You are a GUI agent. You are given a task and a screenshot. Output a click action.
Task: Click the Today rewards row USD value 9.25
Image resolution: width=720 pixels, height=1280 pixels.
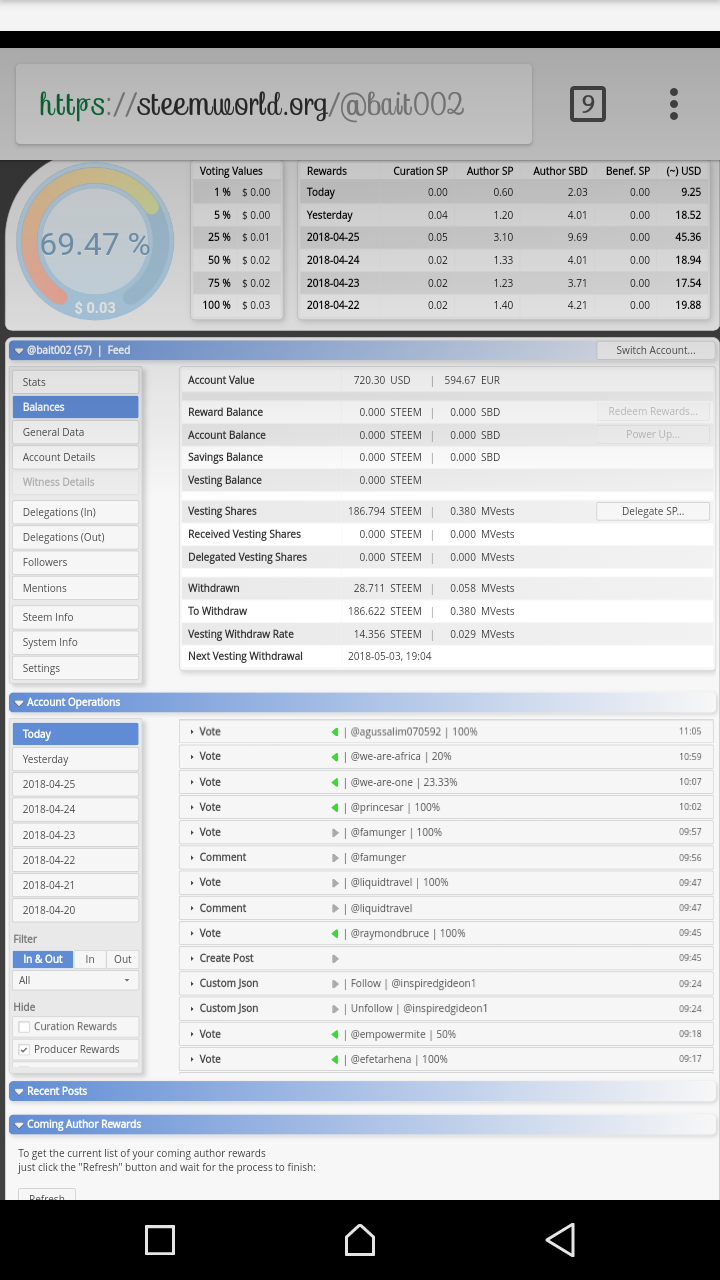(x=690, y=192)
